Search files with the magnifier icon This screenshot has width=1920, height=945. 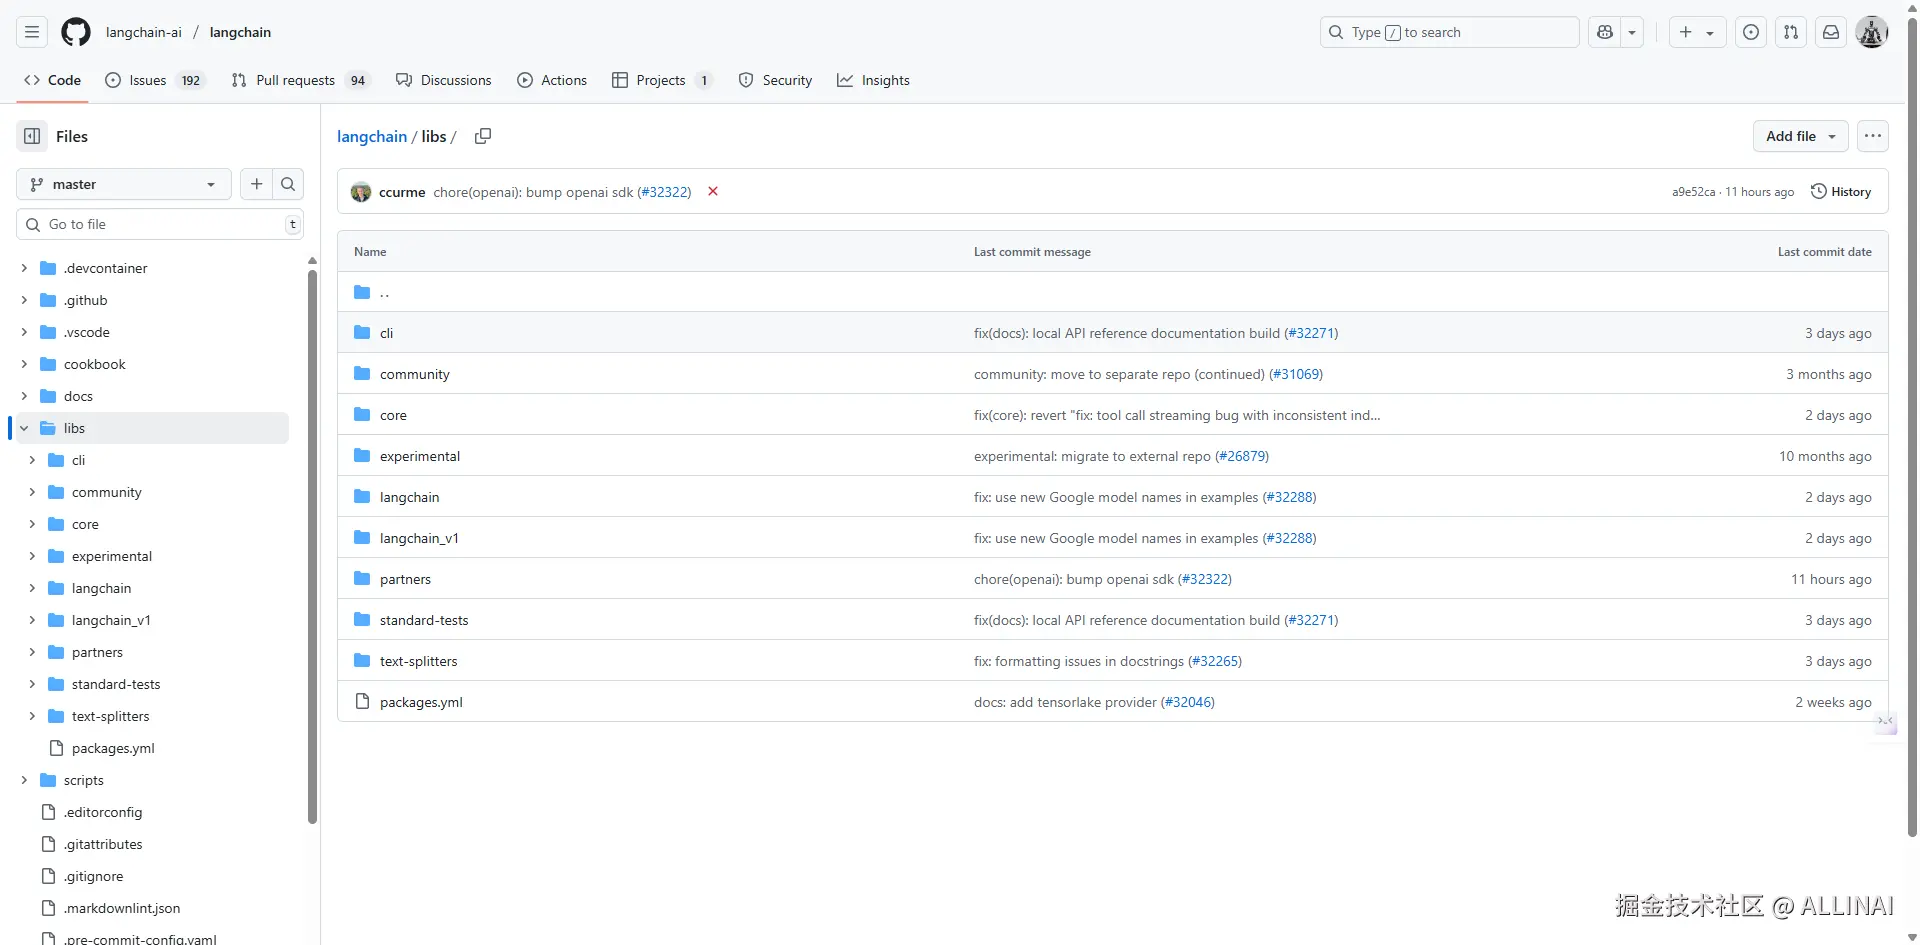(x=288, y=184)
